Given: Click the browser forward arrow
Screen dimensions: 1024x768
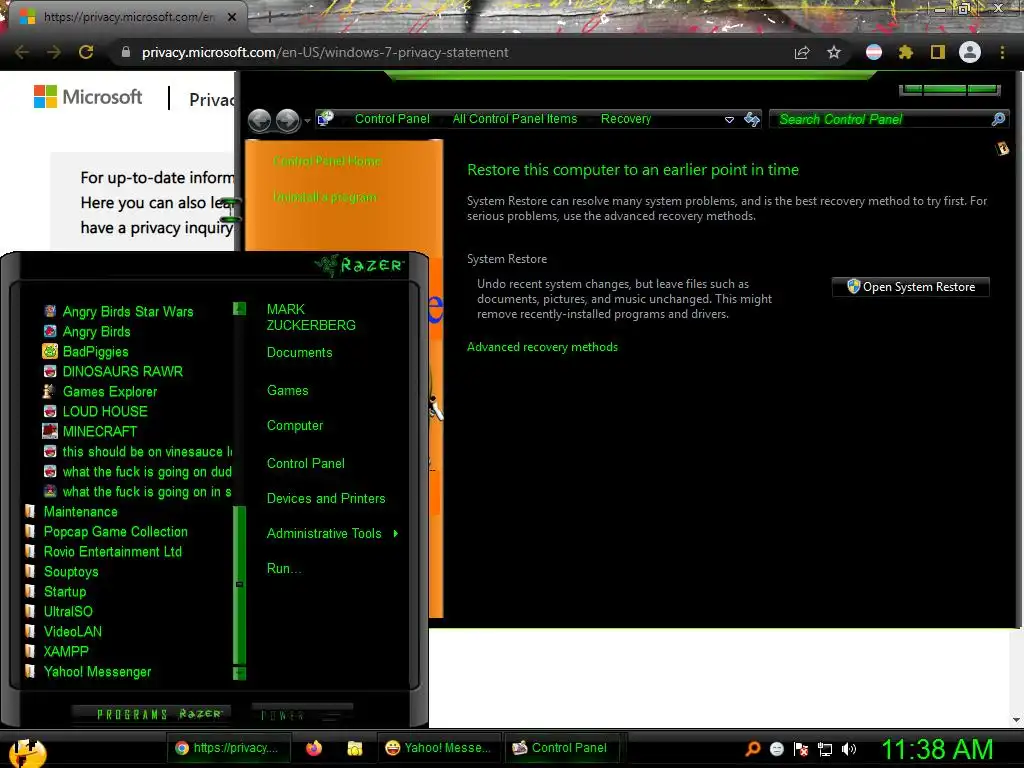Looking at the screenshot, I should point(54,52).
